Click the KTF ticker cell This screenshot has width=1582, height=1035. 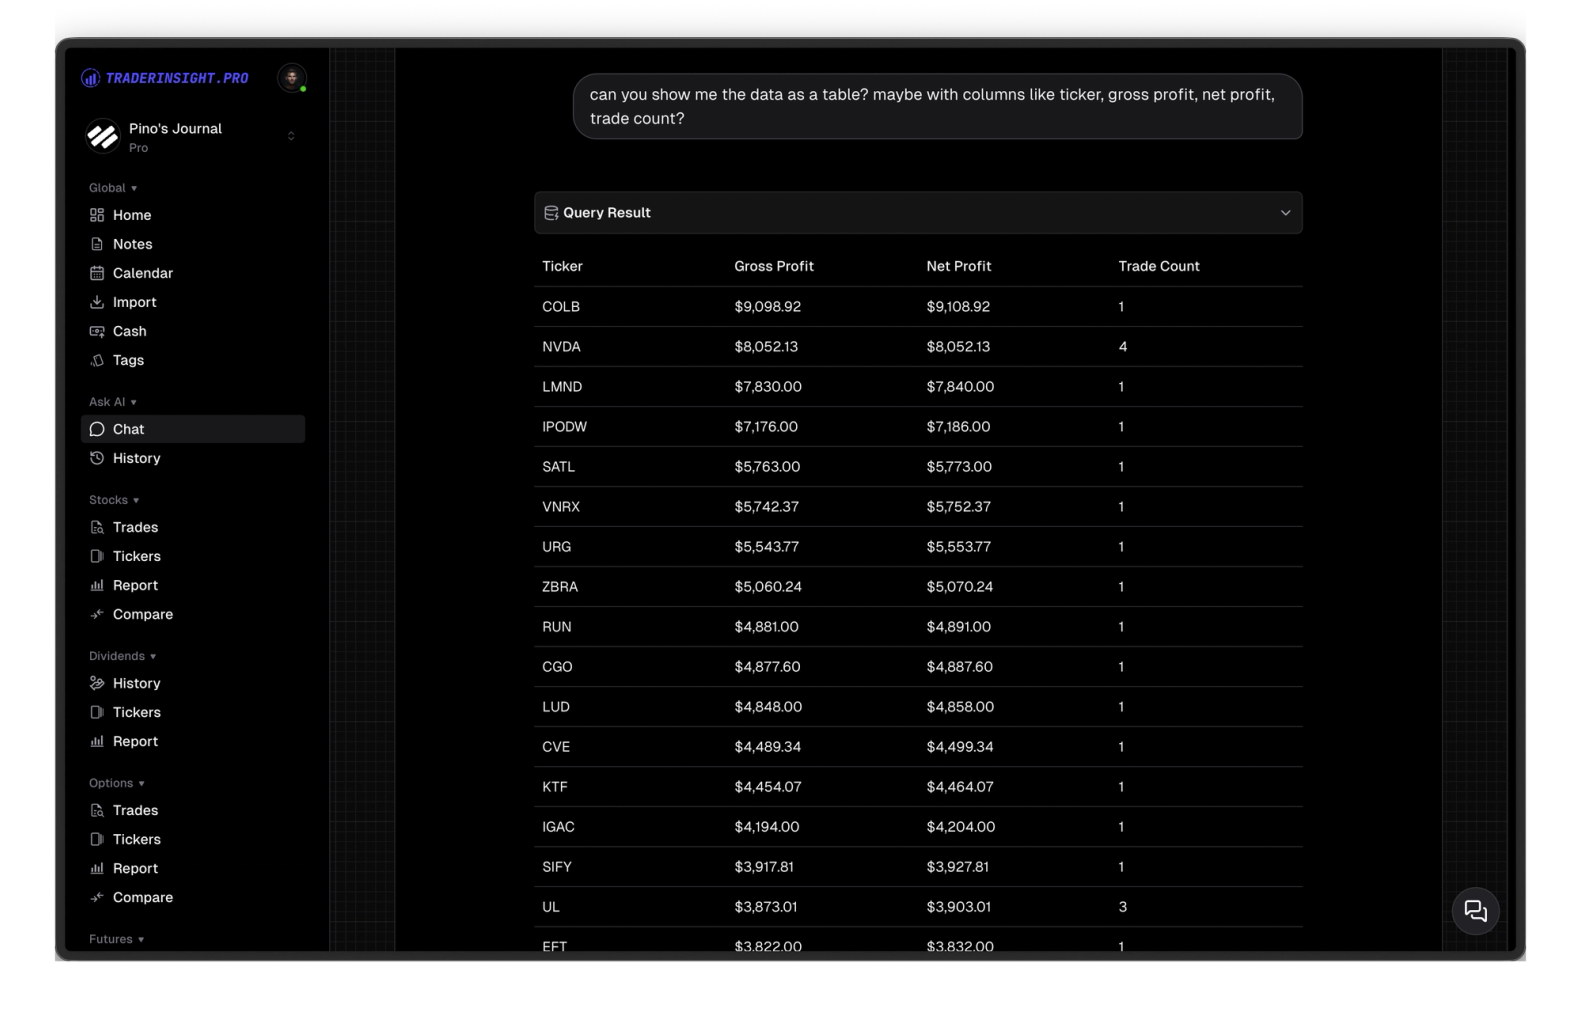[x=555, y=787]
